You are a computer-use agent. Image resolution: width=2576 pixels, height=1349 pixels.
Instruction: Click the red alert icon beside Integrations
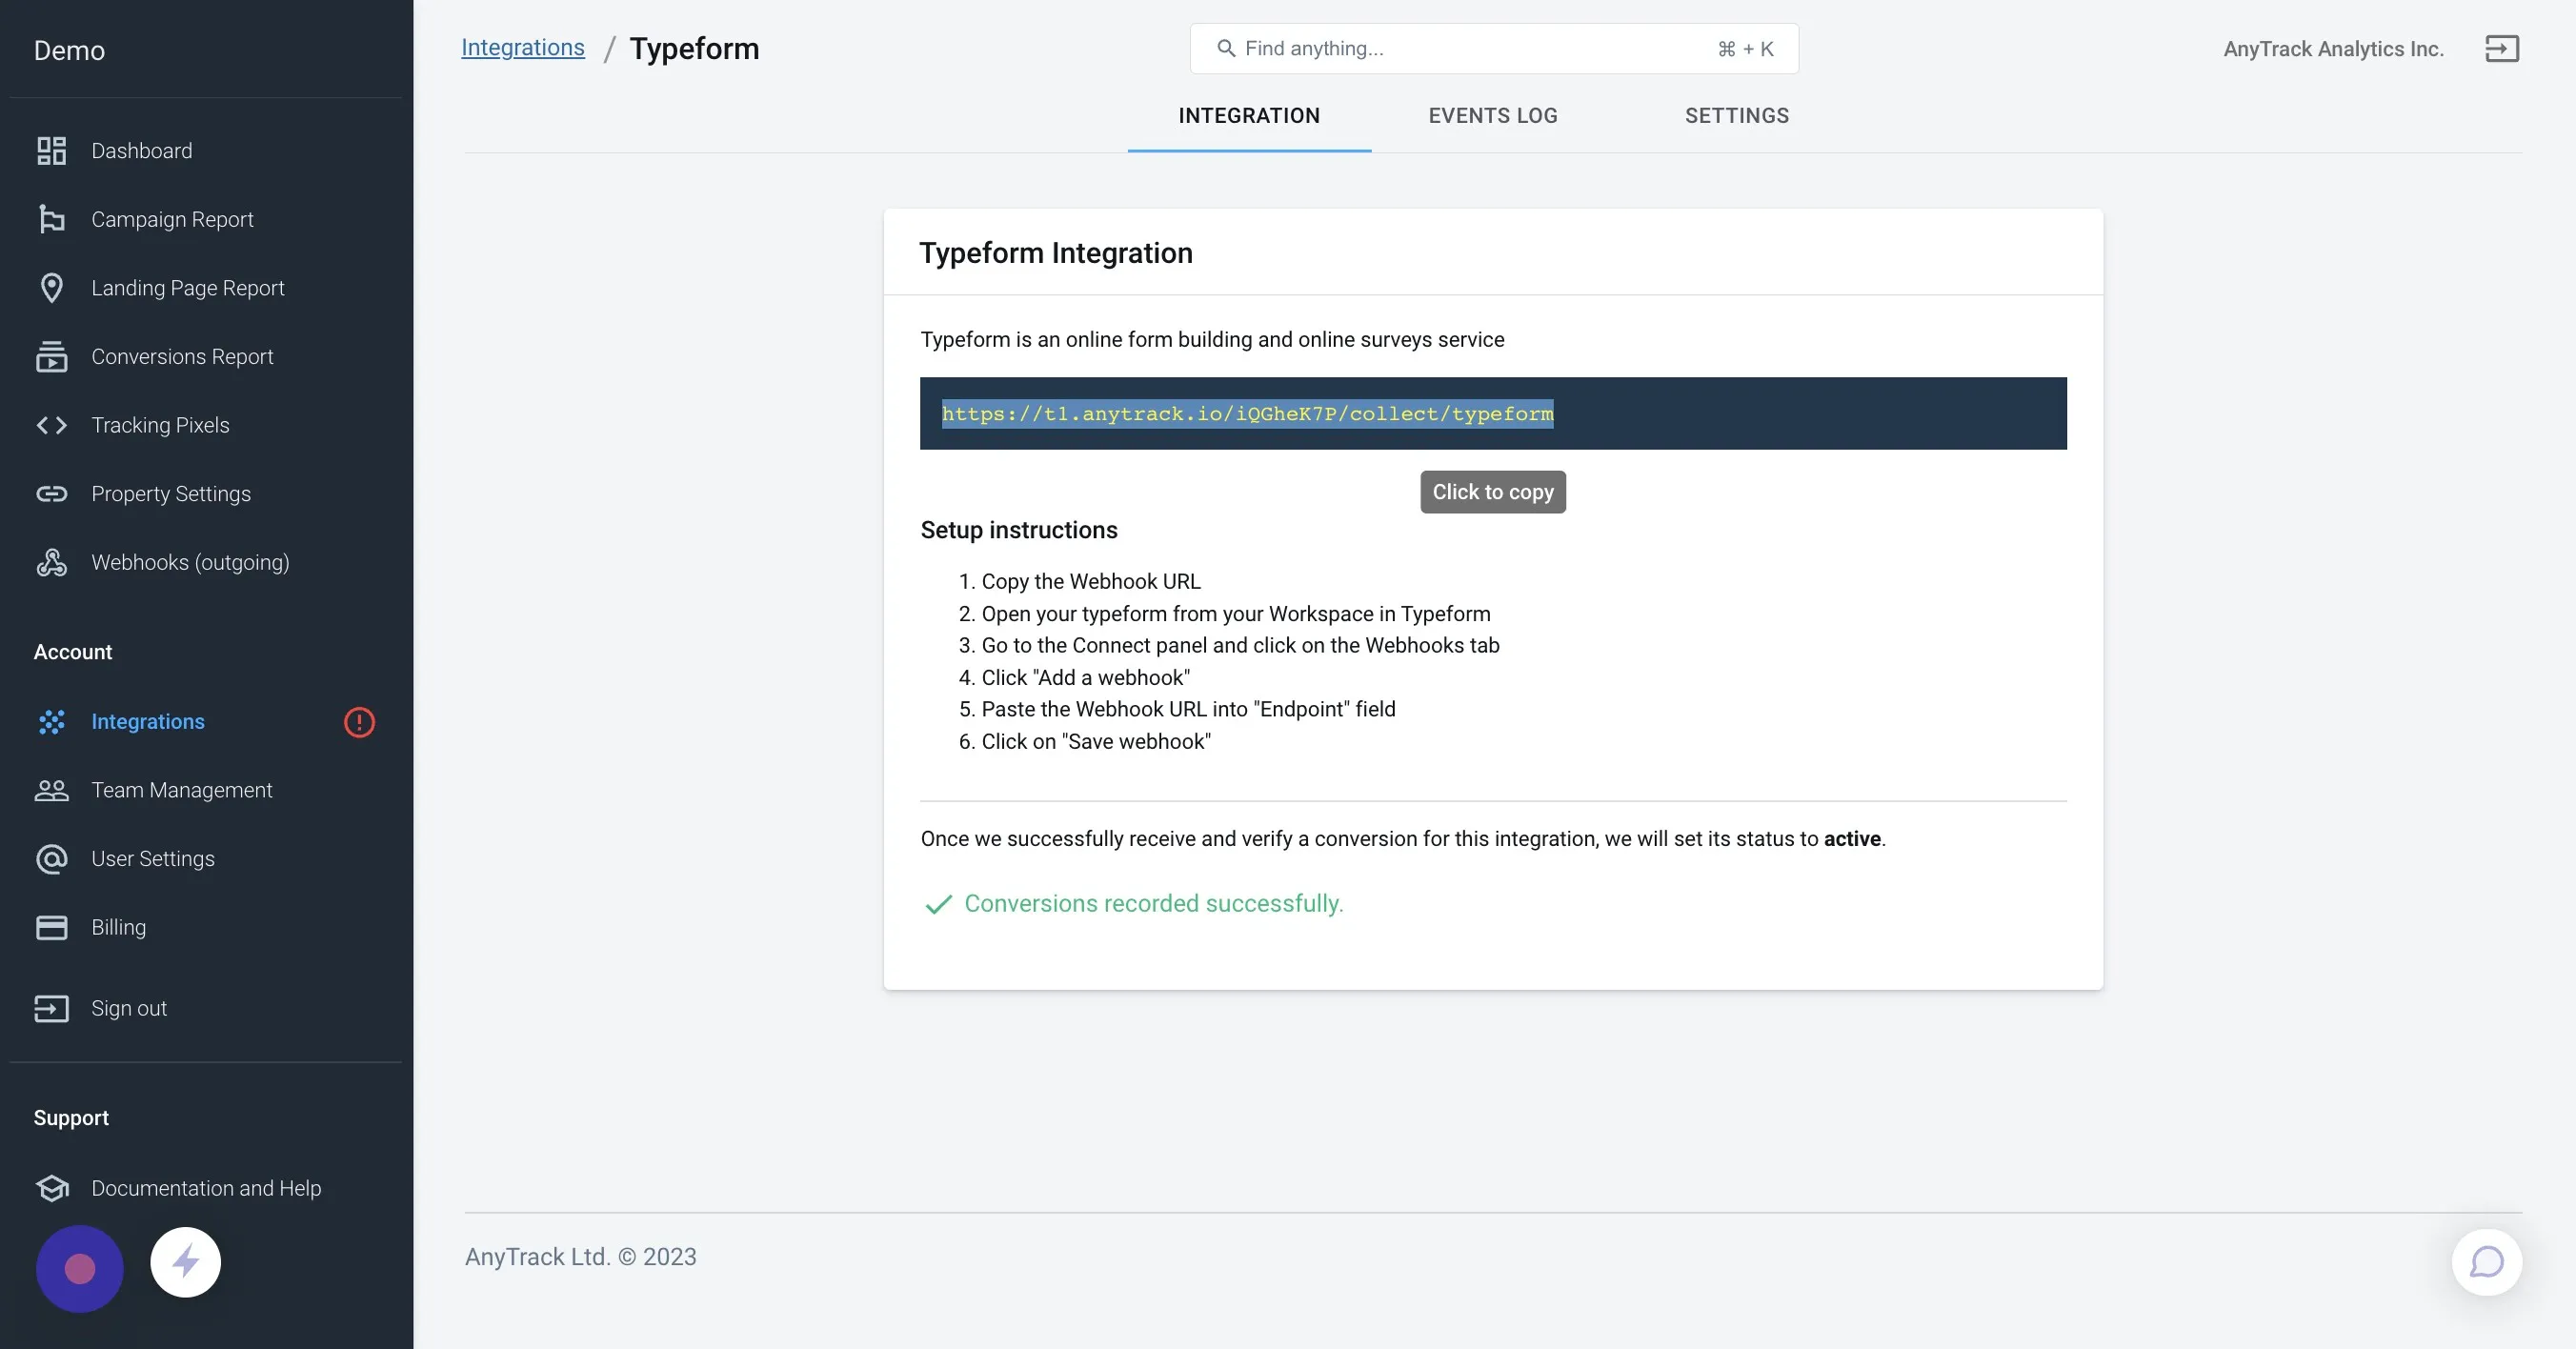tap(359, 722)
